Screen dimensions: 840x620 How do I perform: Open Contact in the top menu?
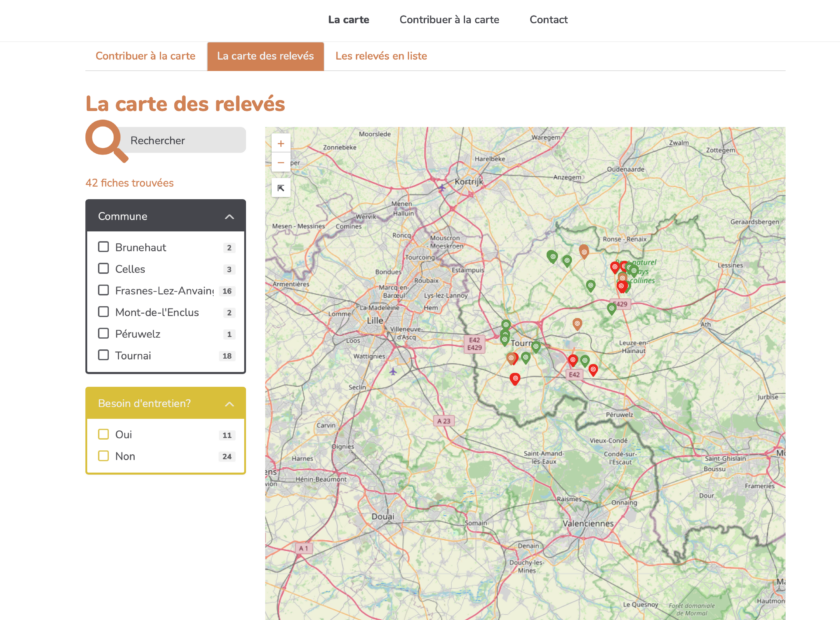click(548, 20)
